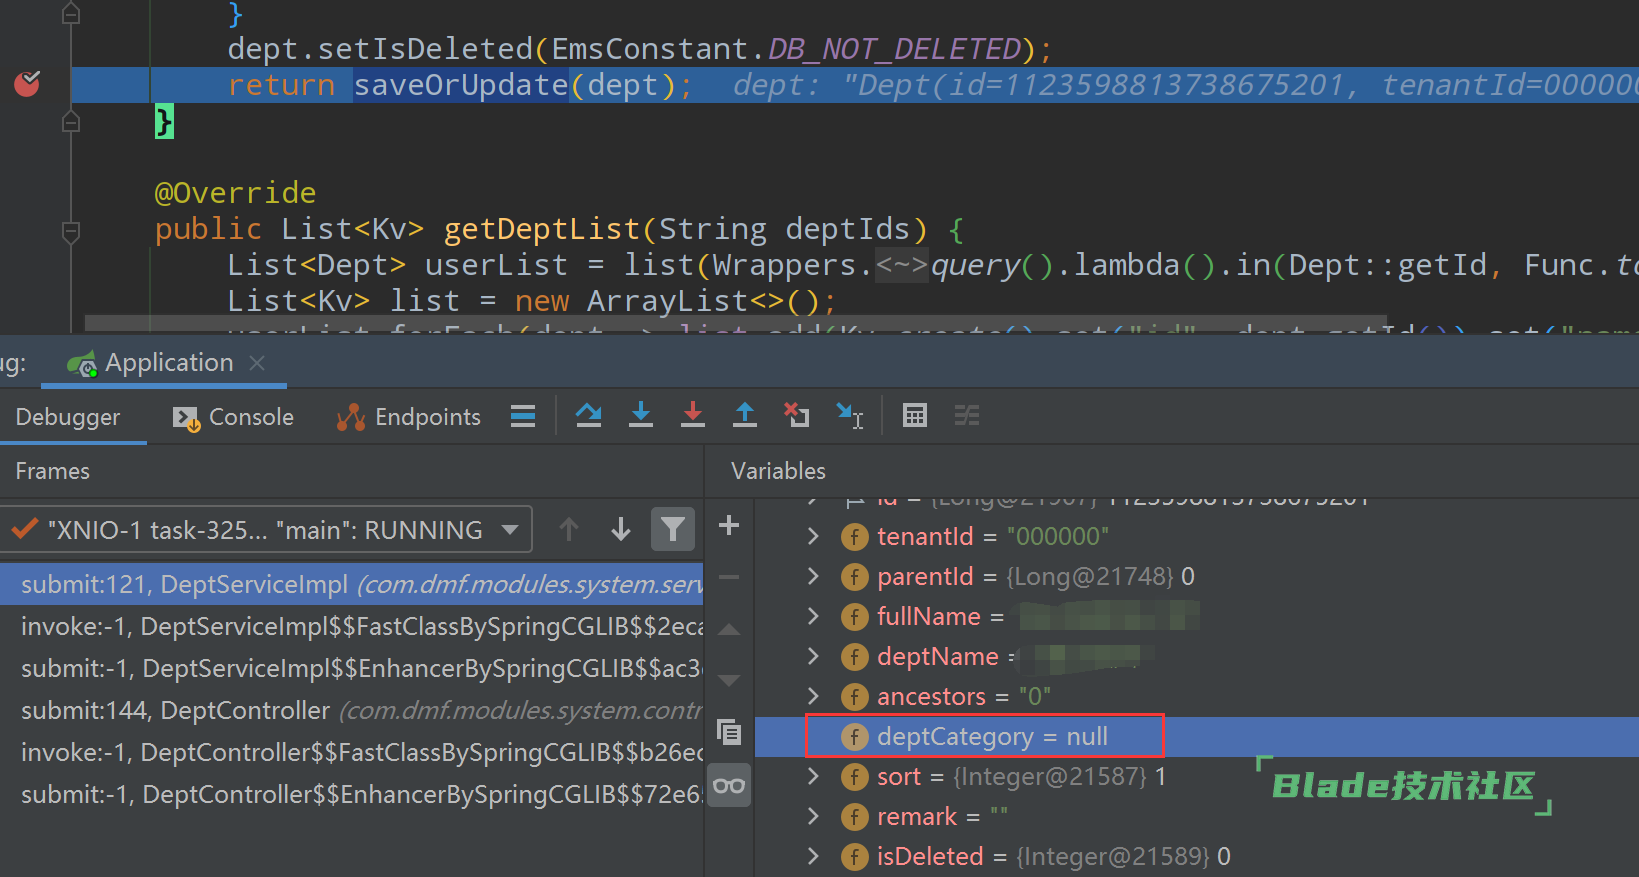Switch to the Endpoints tab

click(409, 417)
